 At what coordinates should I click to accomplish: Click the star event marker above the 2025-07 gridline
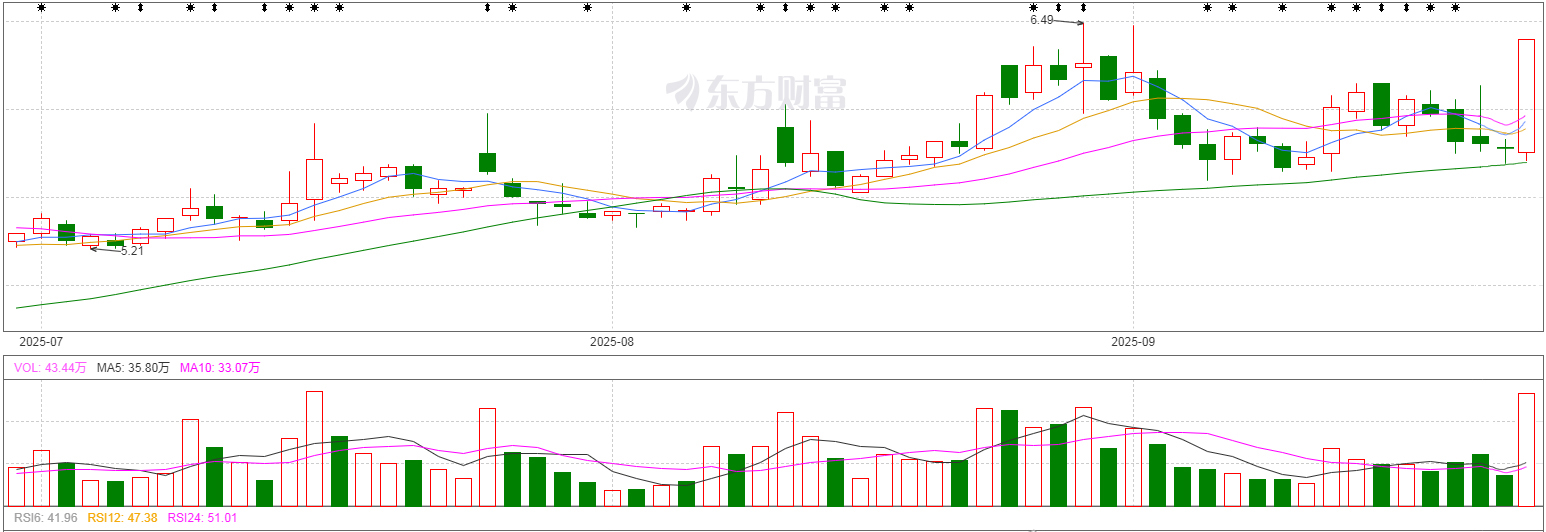(41, 8)
